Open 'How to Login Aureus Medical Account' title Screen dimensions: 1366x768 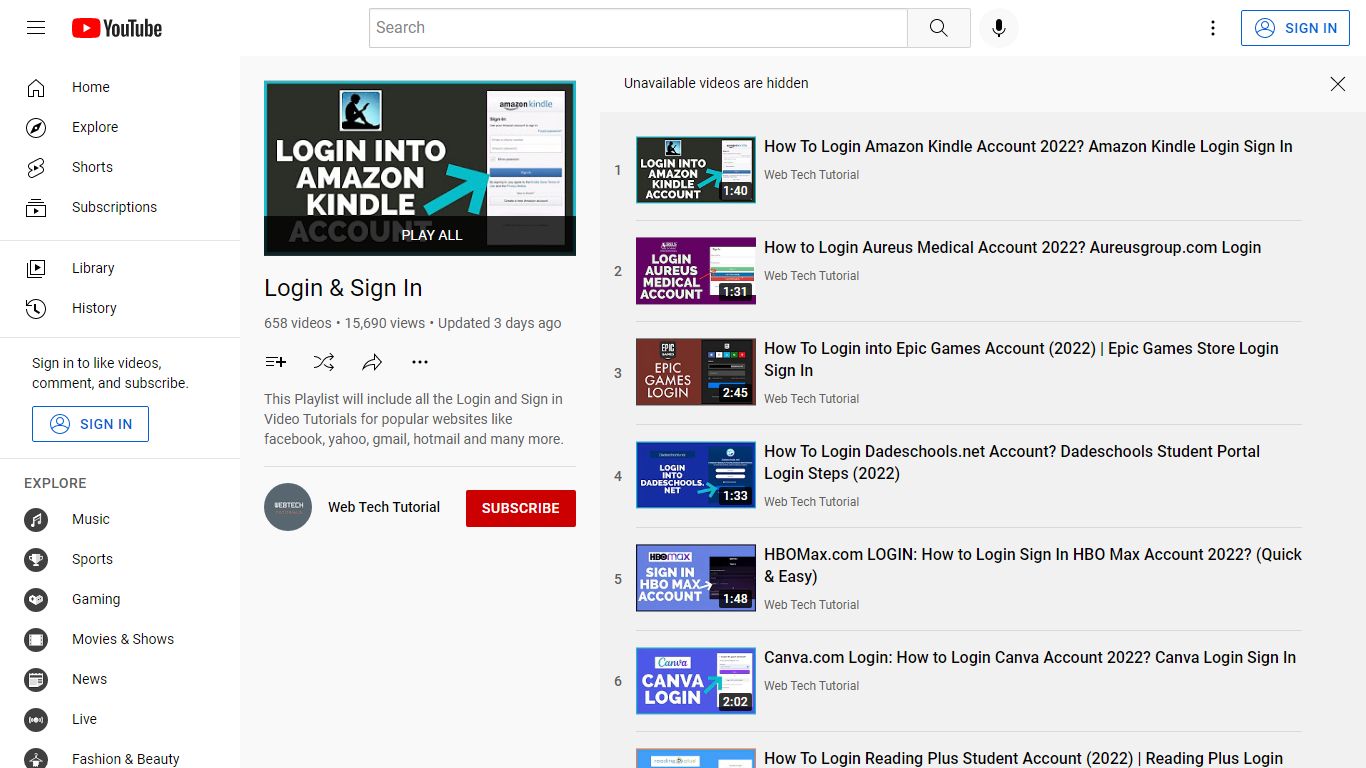pyautogui.click(x=1012, y=247)
